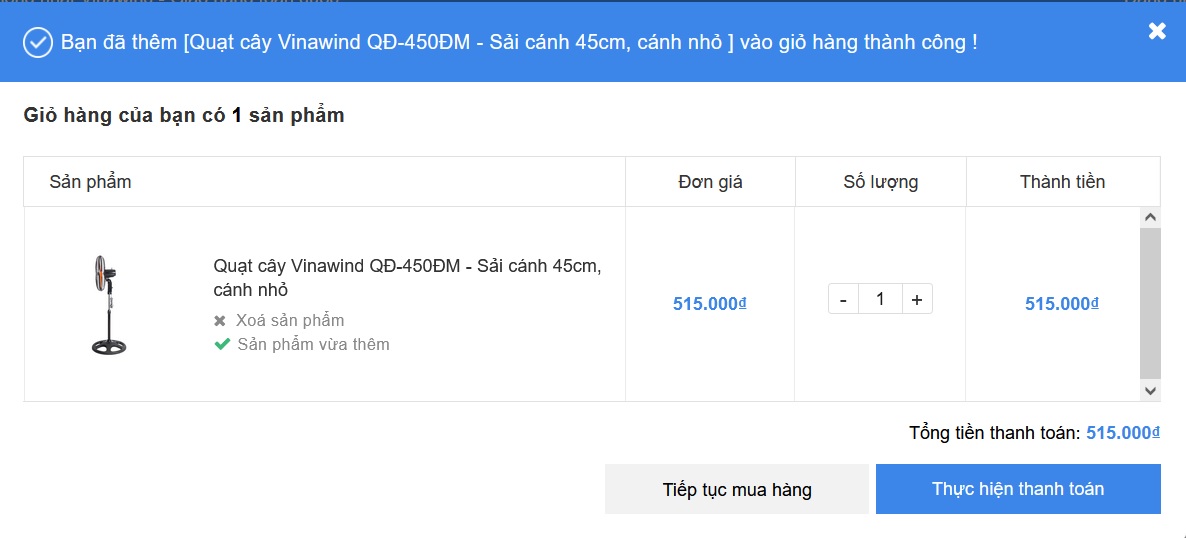Click the "Thành tiền" column header
Image resolution: width=1186 pixels, height=538 pixels.
1062,182
